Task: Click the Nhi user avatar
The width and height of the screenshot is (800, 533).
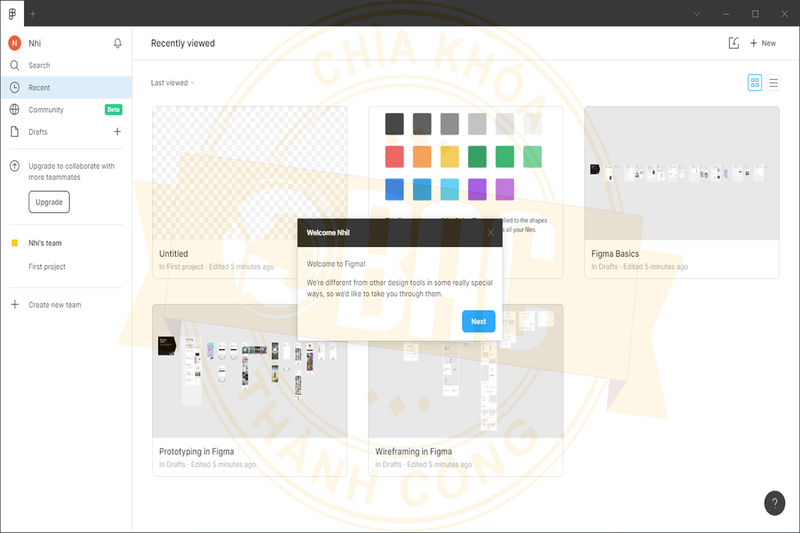Action: (15, 43)
